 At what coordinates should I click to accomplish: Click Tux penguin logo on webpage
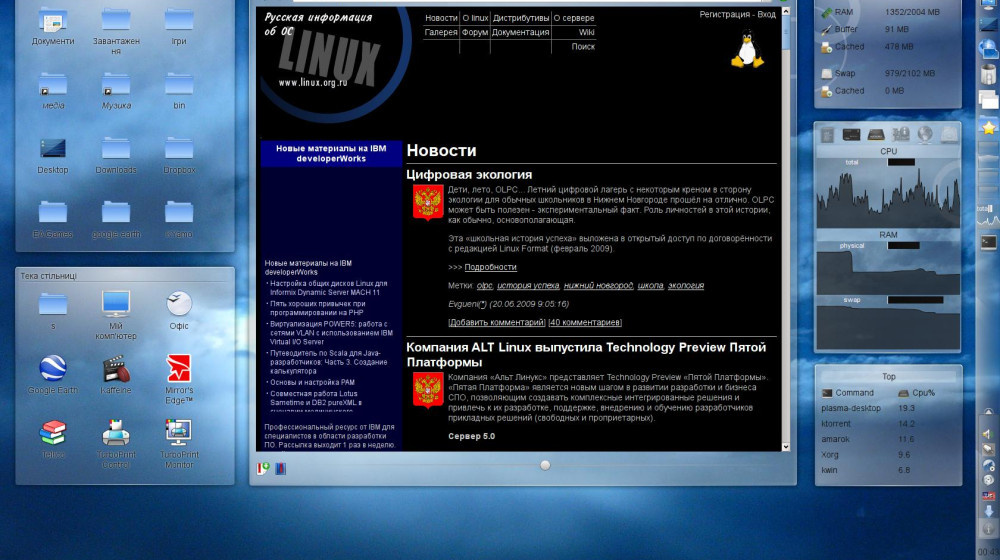(747, 50)
